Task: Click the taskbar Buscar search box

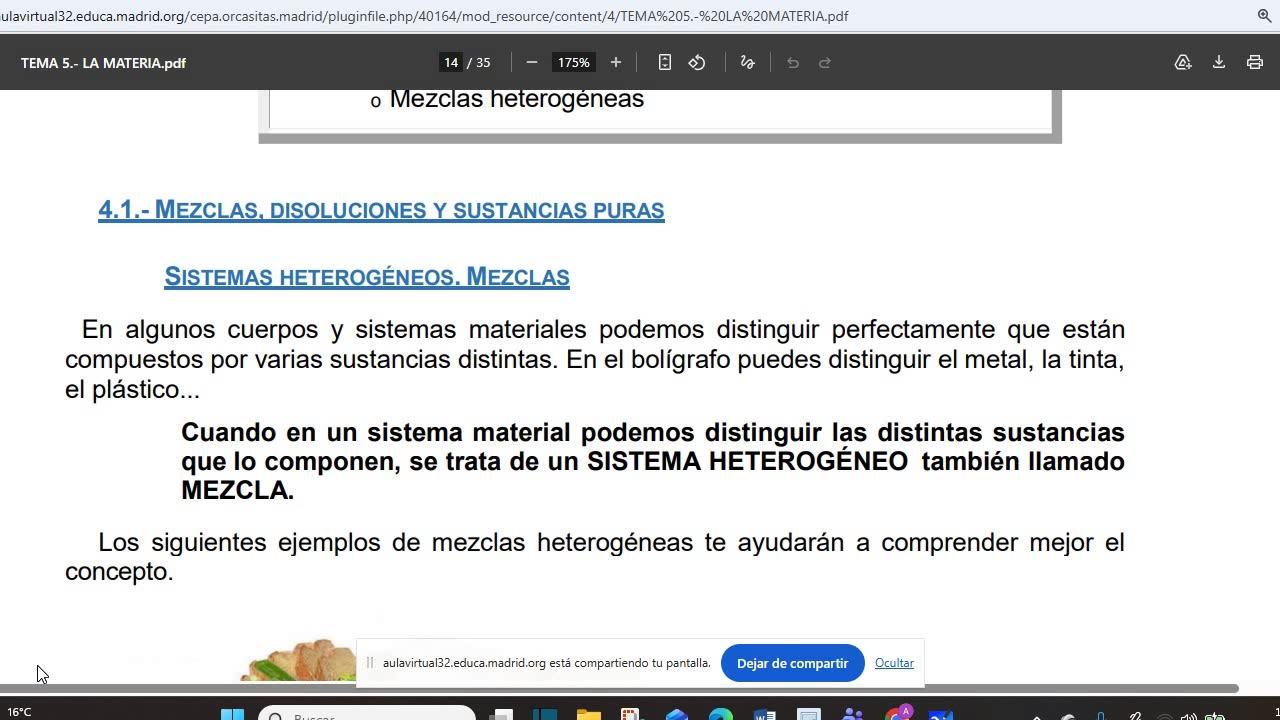Action: pos(367,714)
